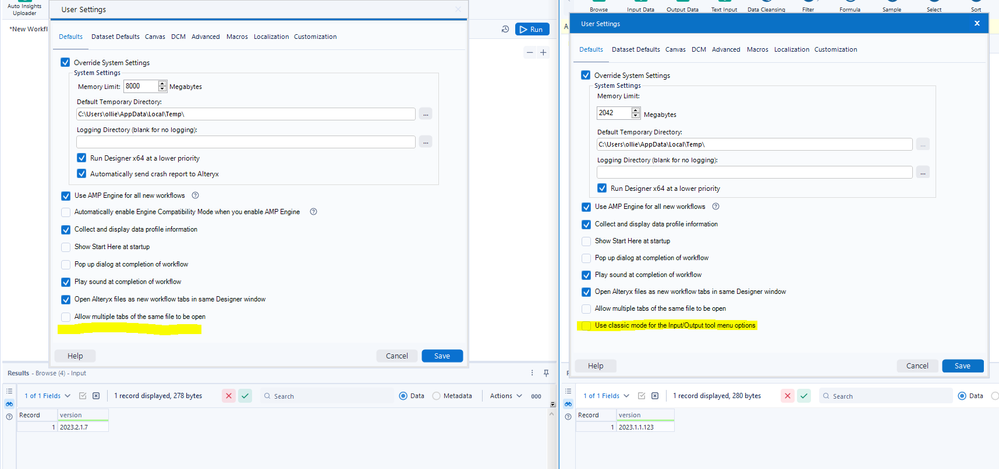This screenshot has width=999, height=469.
Task: Browse for temporary directory in left dialog
Action: pyautogui.click(x=426, y=113)
